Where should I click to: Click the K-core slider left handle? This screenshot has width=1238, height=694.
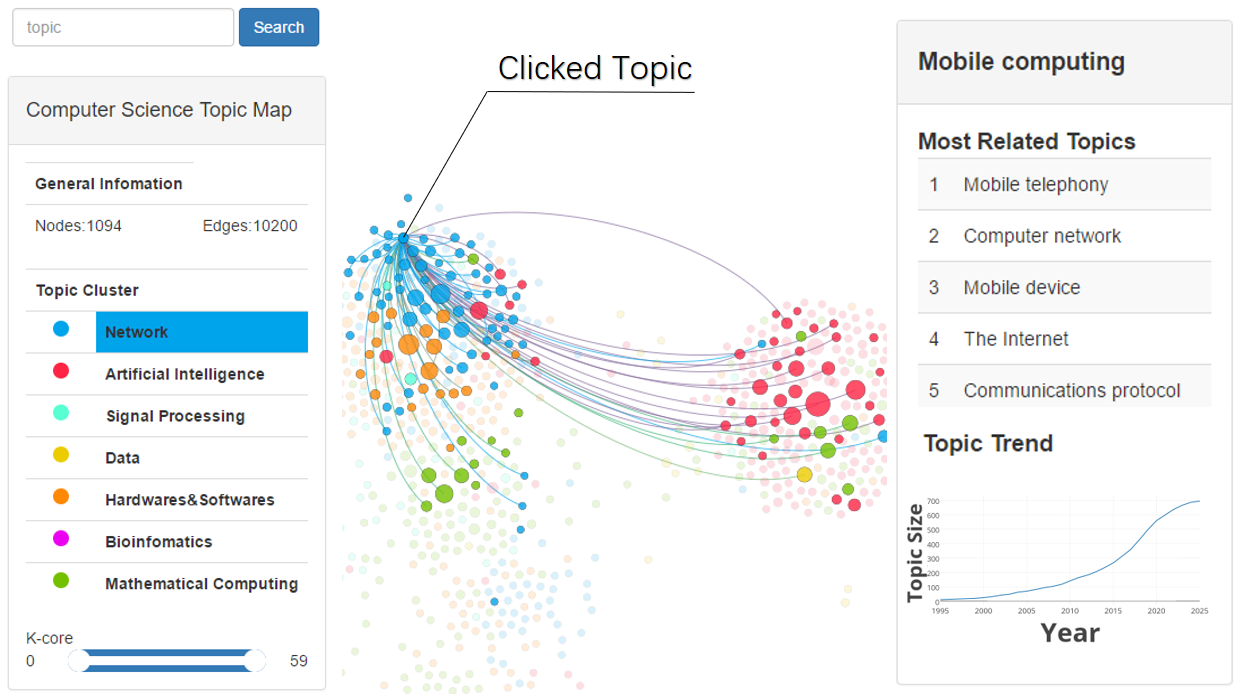(79, 660)
